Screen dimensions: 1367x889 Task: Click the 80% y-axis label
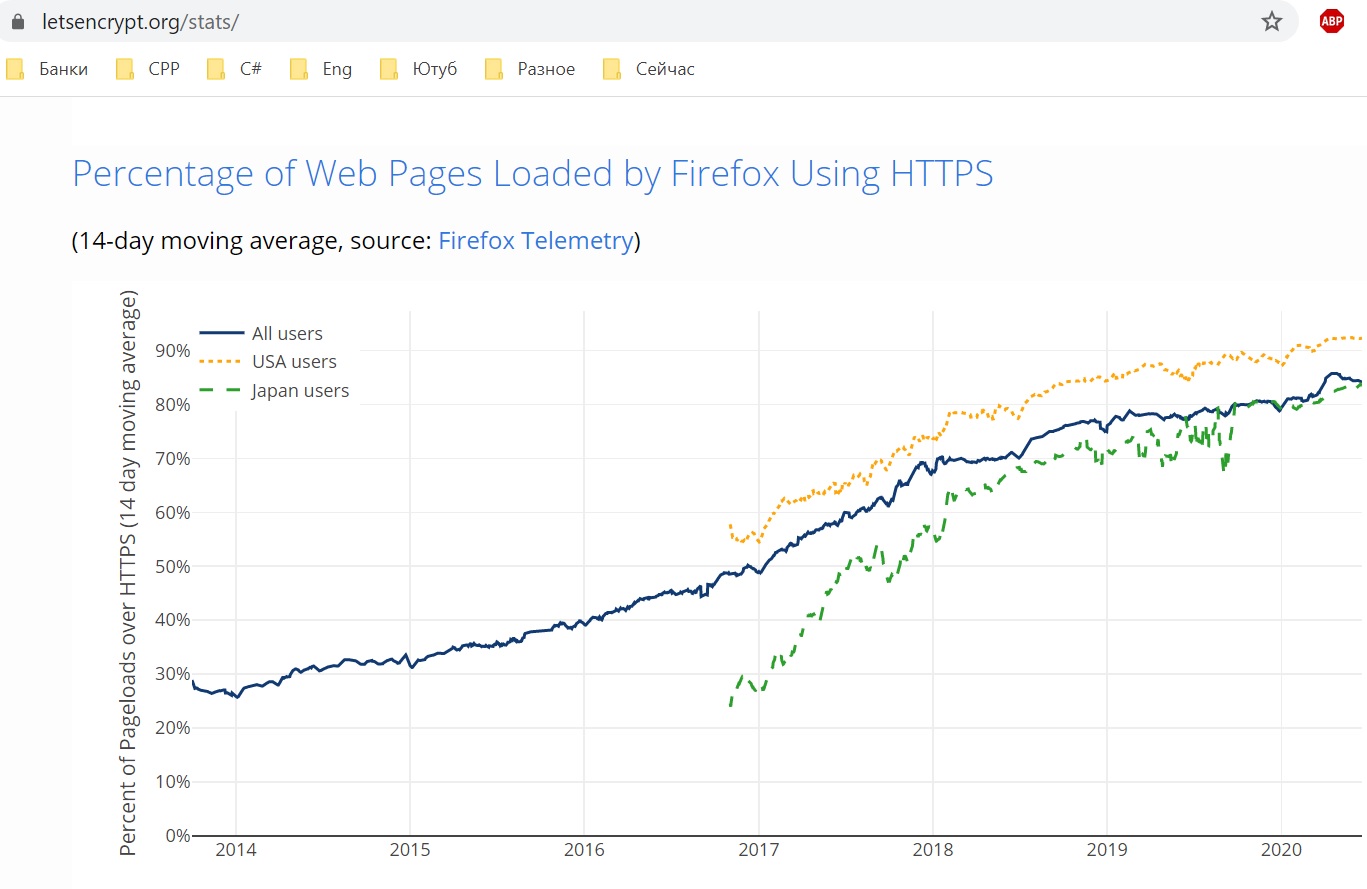(171, 405)
